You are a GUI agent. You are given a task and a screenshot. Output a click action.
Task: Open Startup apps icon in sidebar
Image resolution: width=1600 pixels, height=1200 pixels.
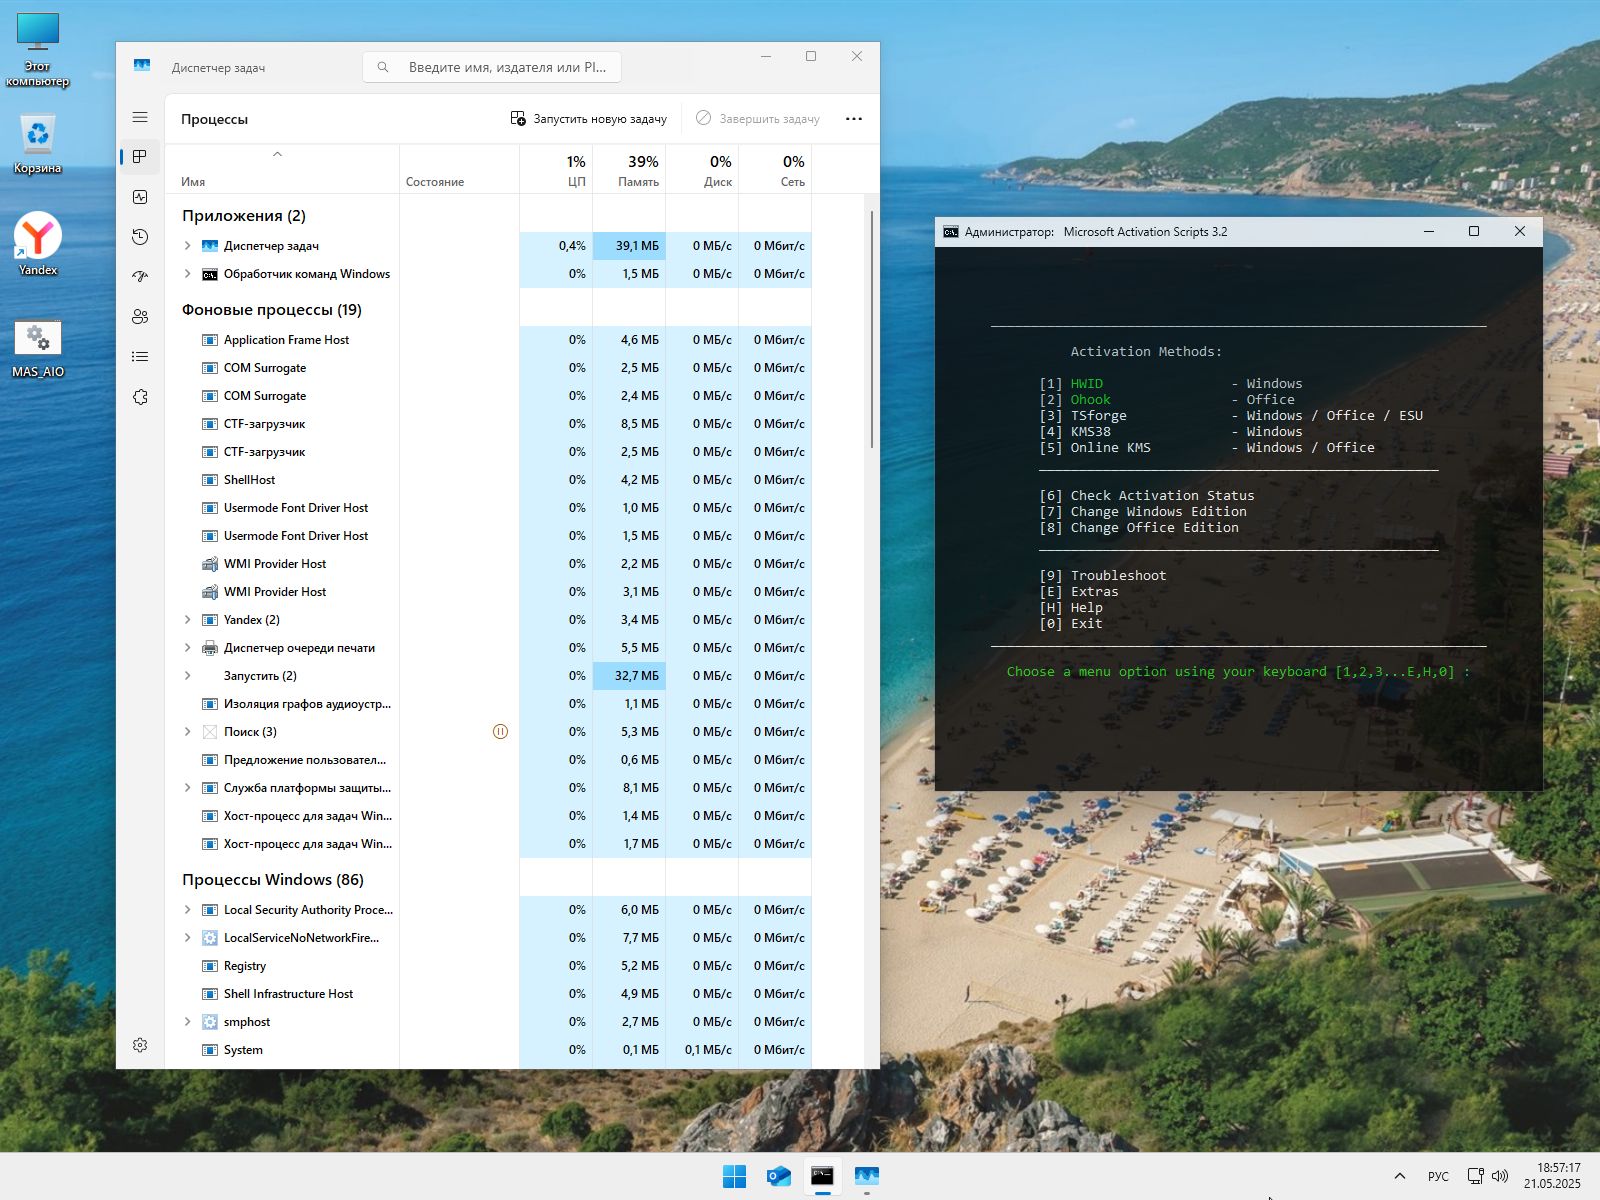[140, 277]
